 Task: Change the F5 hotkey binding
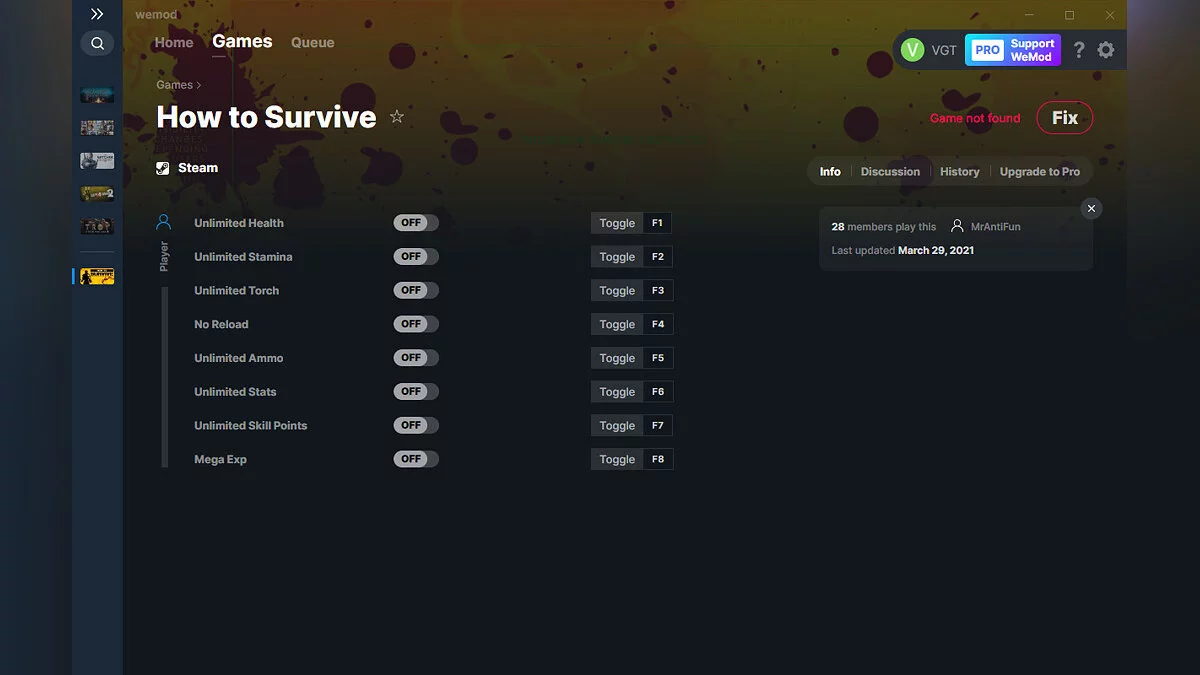658,358
